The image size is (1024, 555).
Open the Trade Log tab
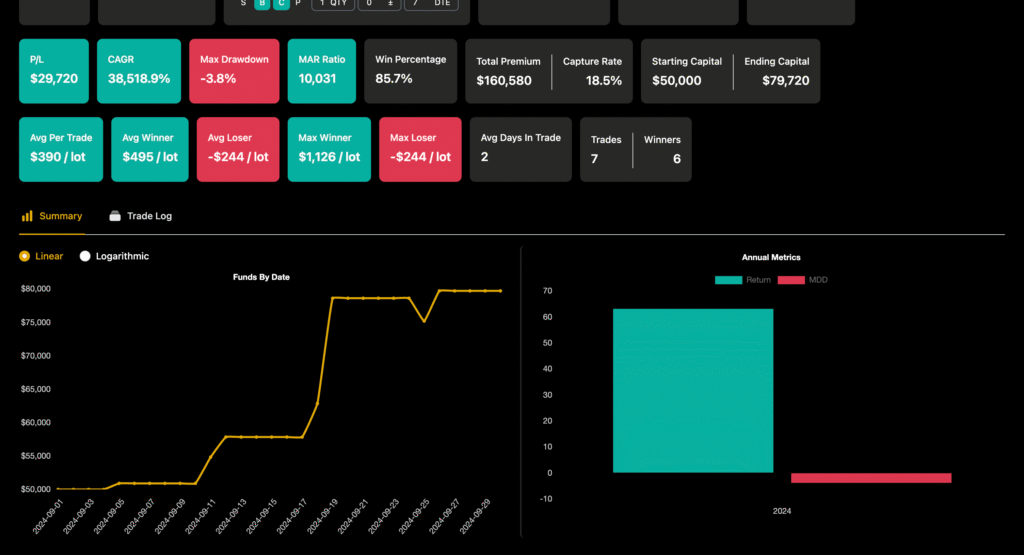point(148,216)
